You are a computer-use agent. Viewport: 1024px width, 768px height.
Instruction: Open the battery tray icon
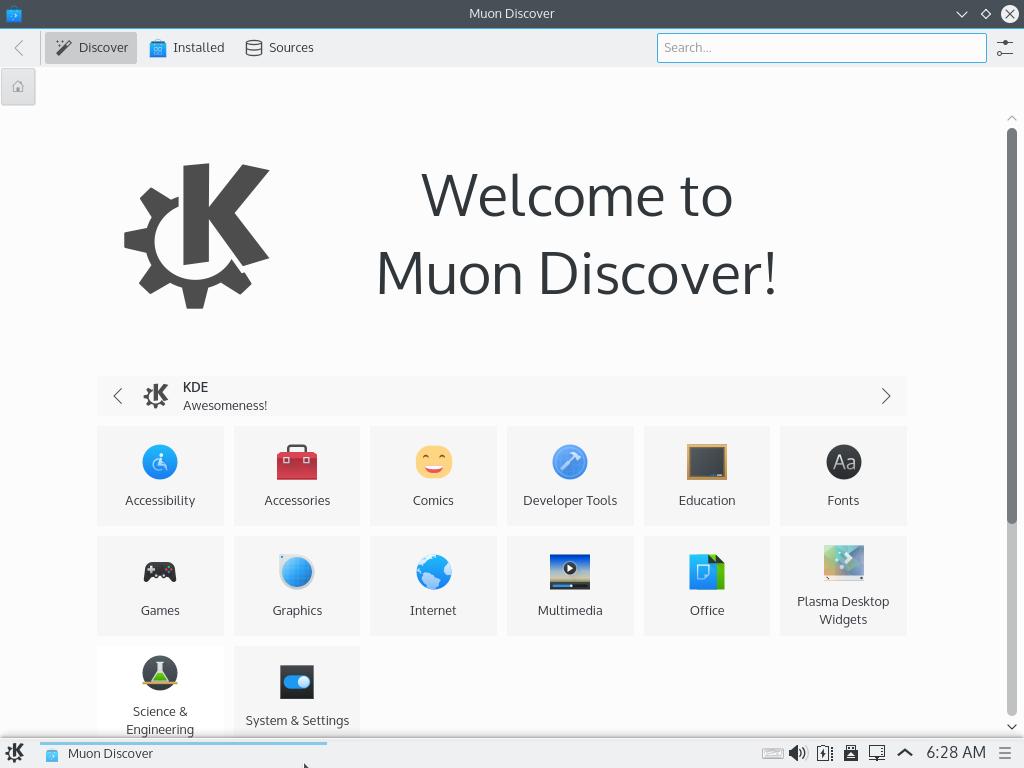(x=825, y=753)
